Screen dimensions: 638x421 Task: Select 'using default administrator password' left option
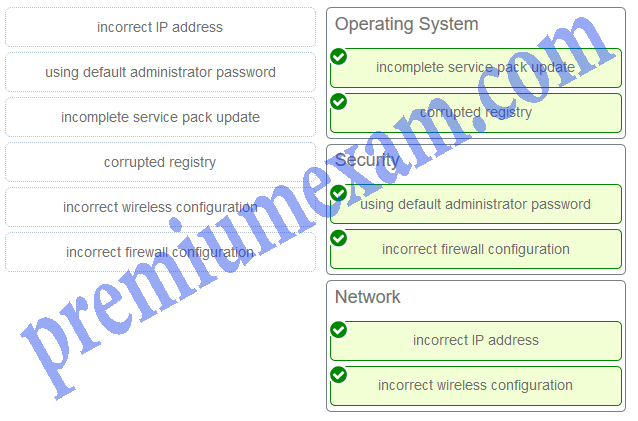click(160, 72)
